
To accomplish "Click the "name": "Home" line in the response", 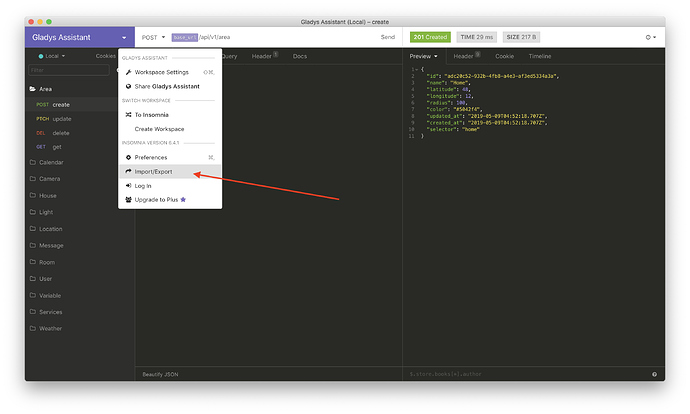I will [x=448, y=83].
